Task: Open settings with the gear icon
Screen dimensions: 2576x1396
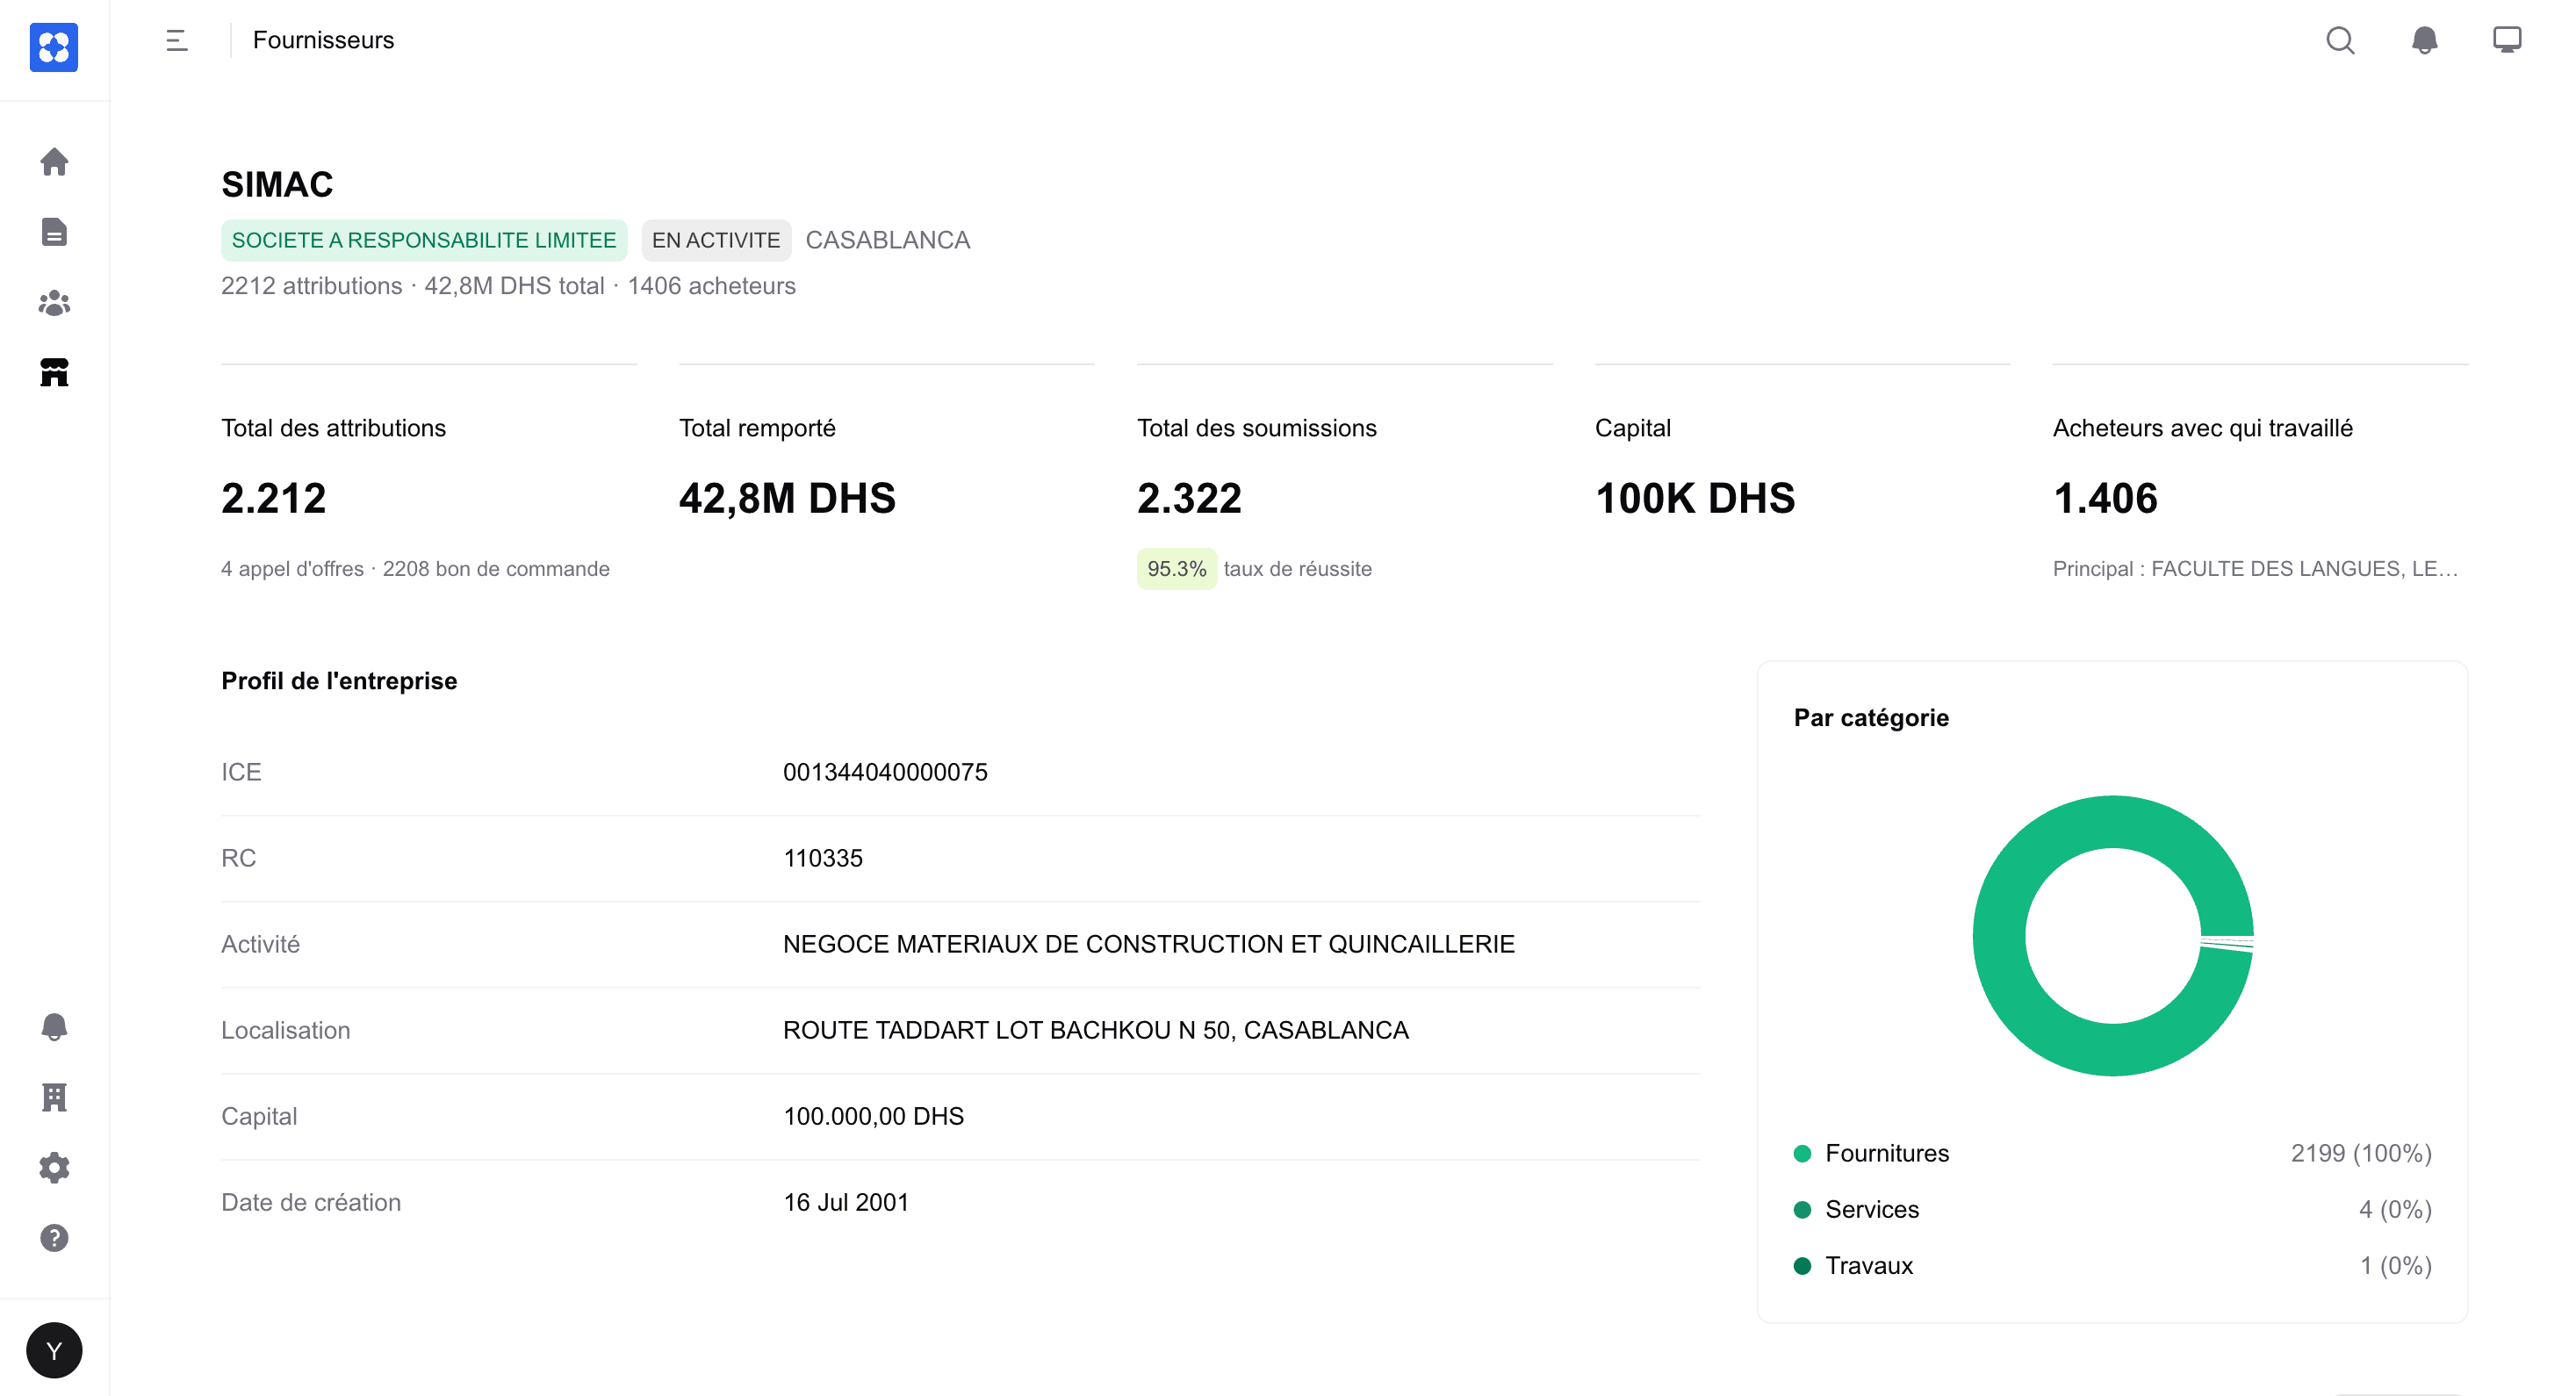Action: pyautogui.click(x=54, y=1167)
